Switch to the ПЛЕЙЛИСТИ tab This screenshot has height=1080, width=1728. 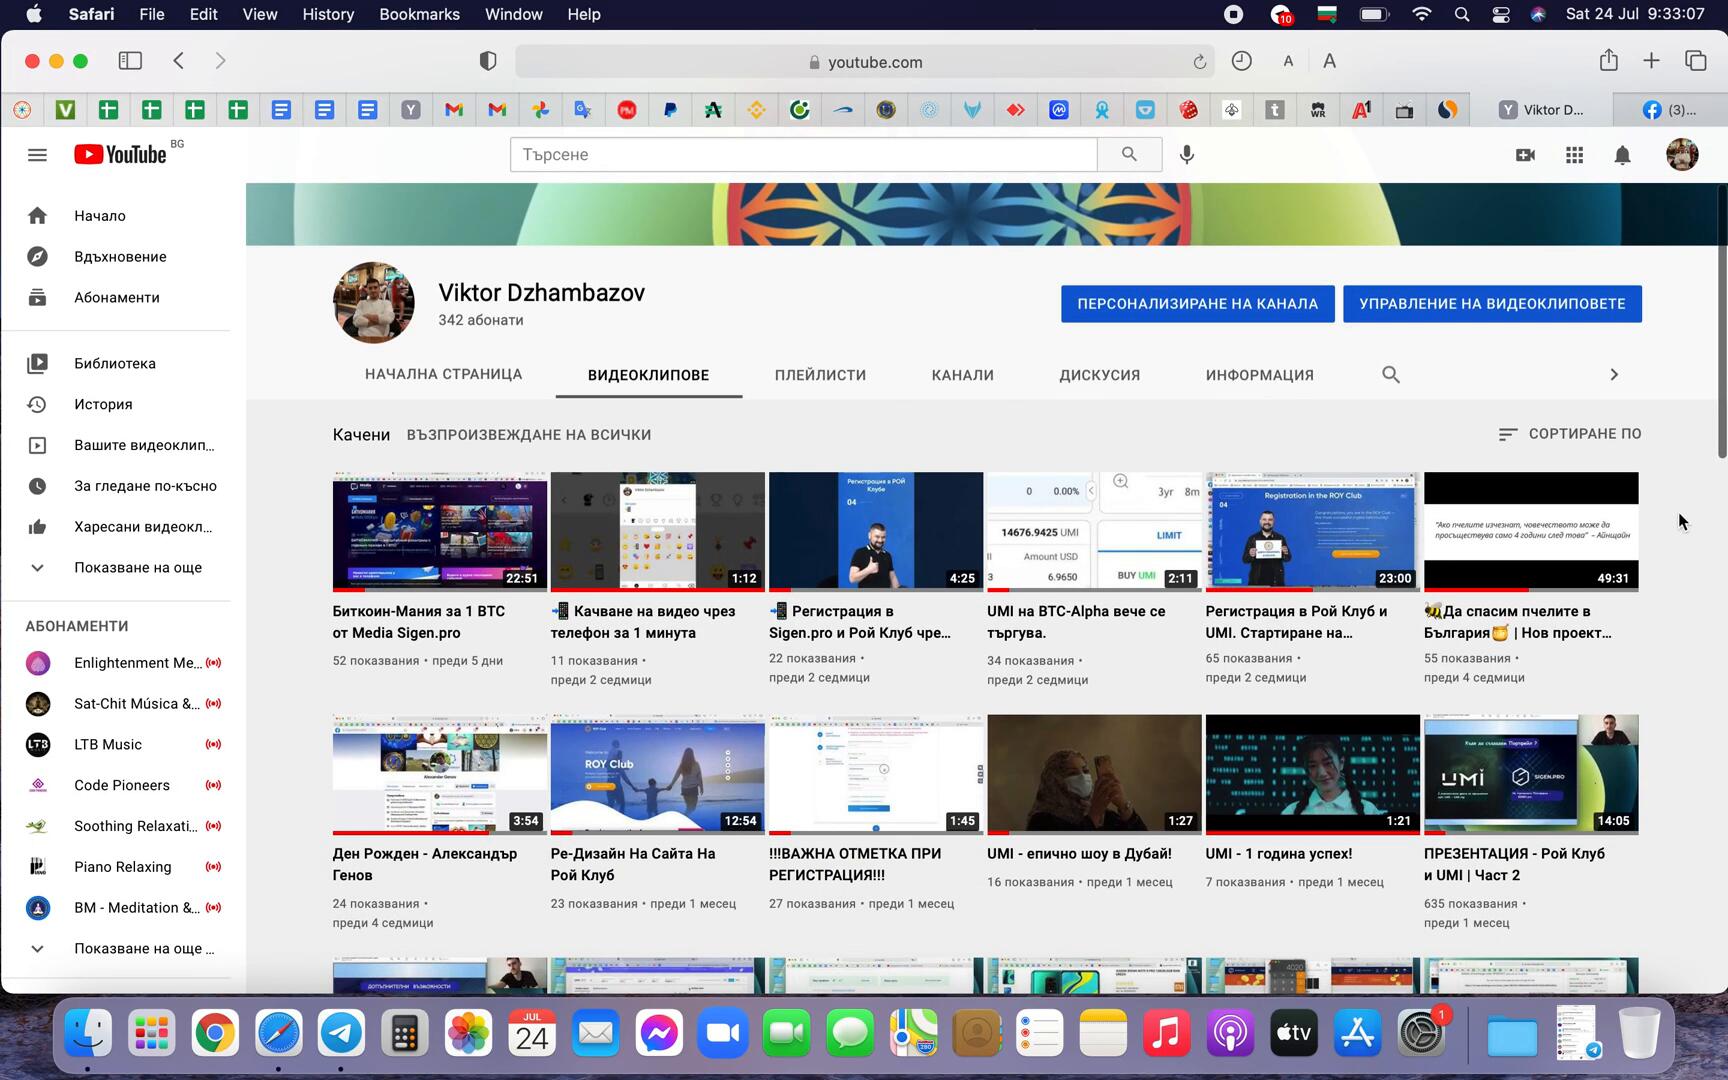[820, 375]
